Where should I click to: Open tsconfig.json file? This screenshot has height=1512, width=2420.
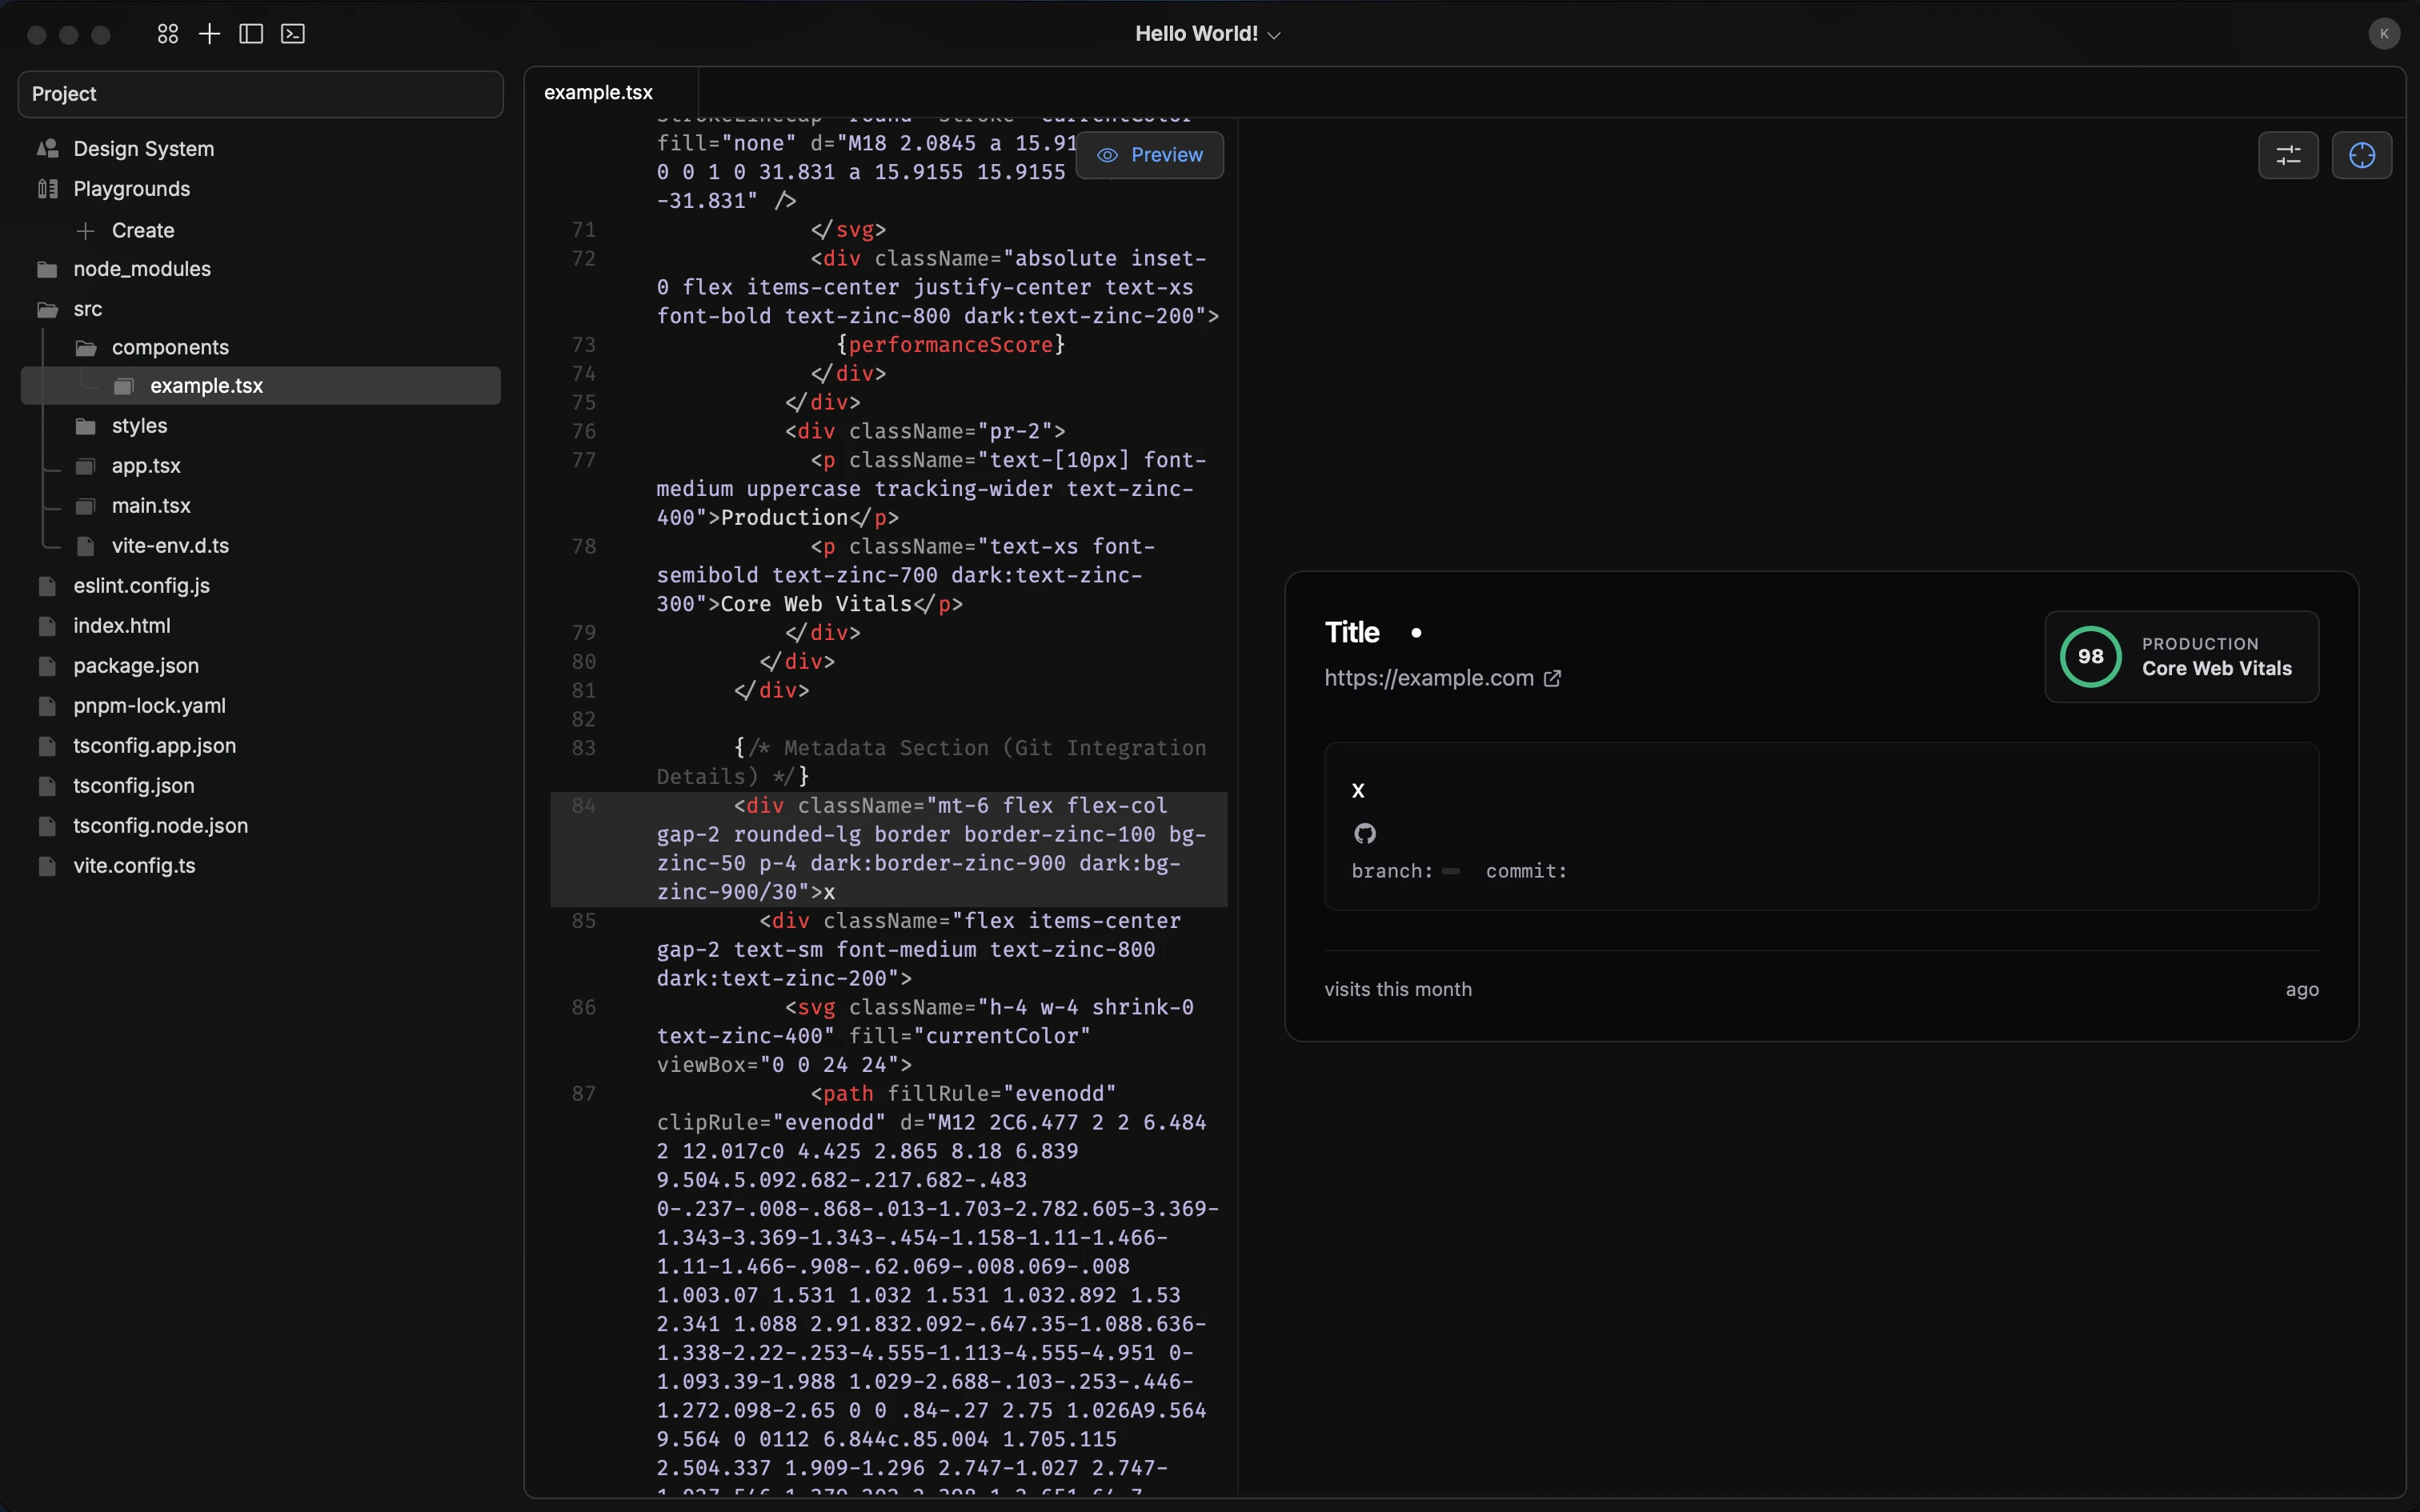tap(133, 786)
